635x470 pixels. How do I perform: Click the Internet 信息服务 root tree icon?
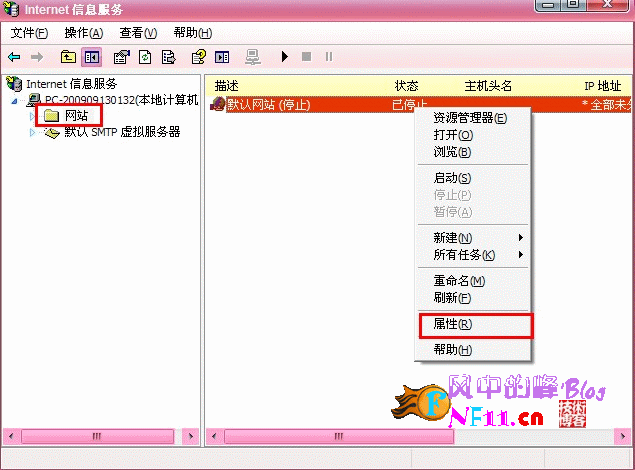15,84
